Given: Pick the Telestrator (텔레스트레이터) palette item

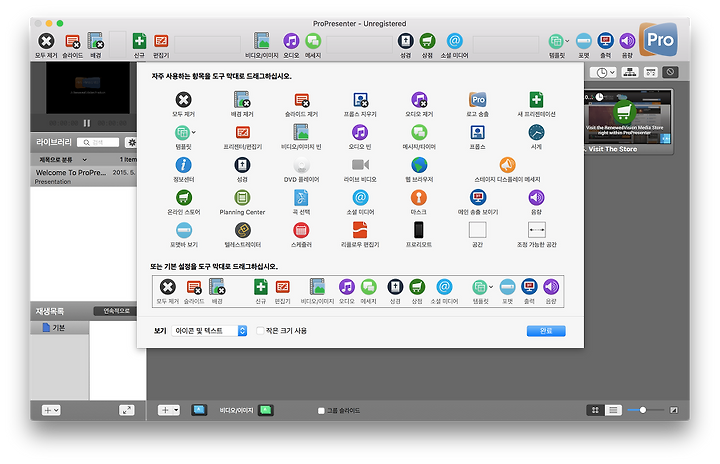Looking at the screenshot, I should [242, 235].
